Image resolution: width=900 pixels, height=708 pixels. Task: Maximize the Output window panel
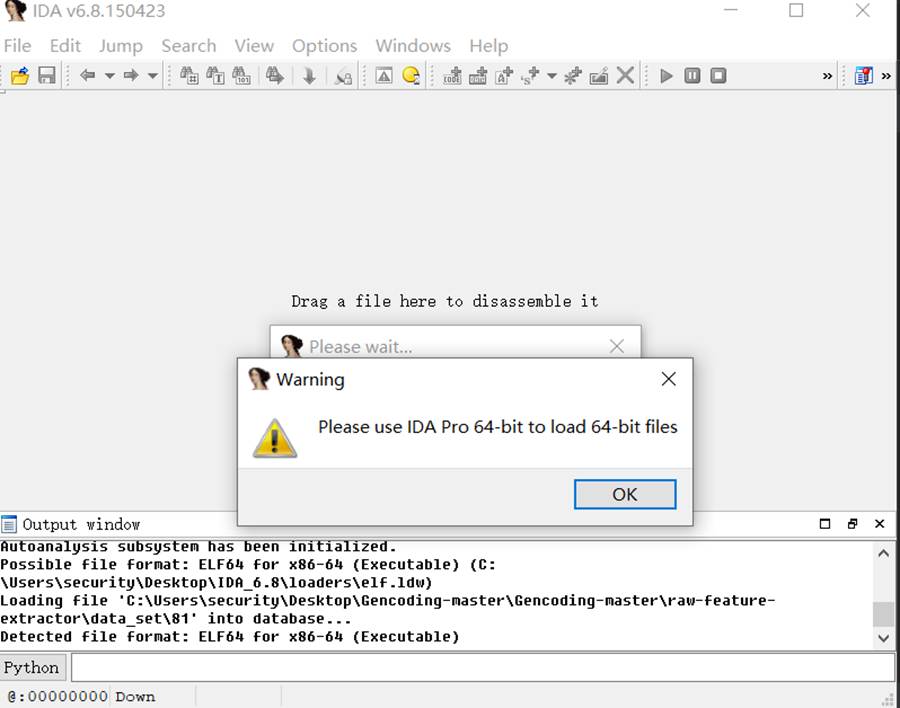coord(825,523)
